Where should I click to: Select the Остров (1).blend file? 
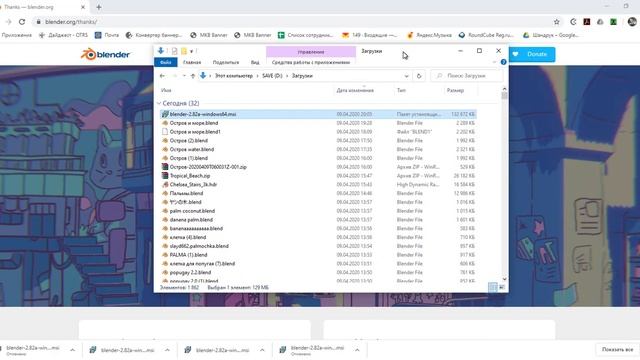click(x=318, y=158)
